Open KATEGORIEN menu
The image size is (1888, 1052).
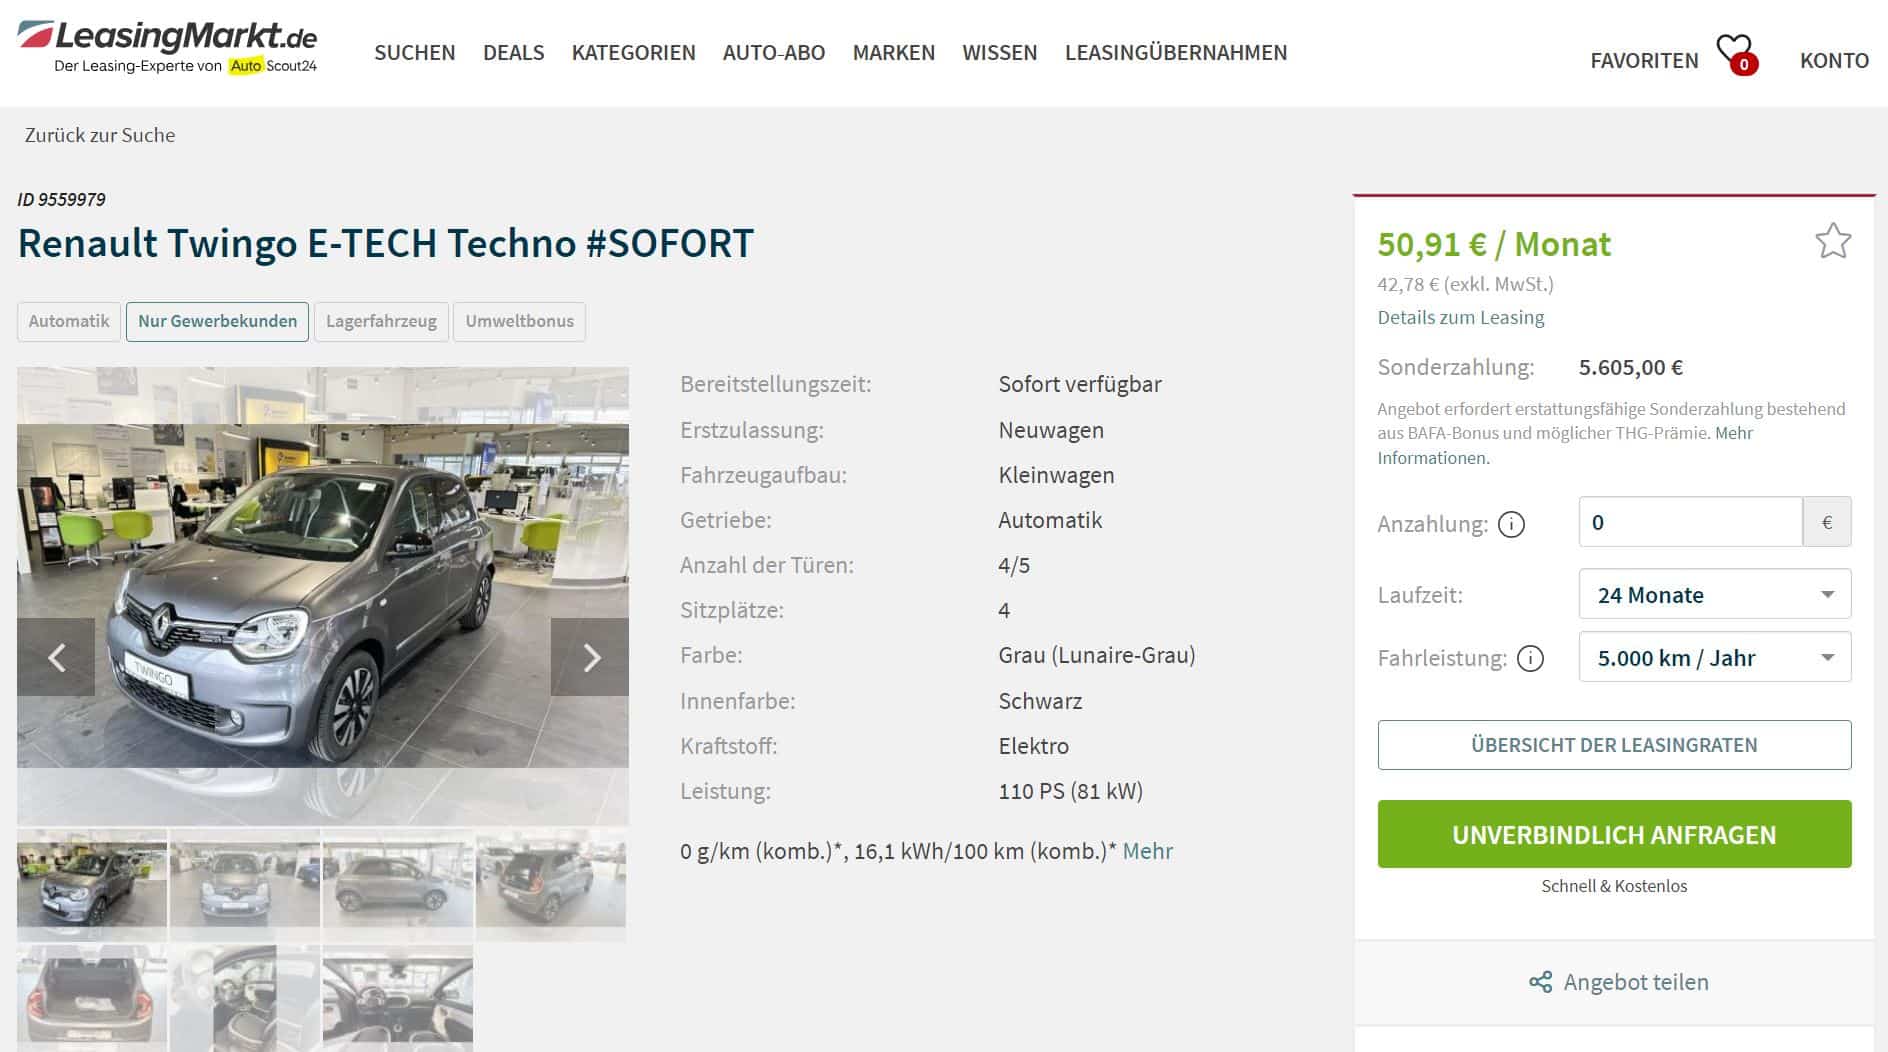(x=633, y=52)
